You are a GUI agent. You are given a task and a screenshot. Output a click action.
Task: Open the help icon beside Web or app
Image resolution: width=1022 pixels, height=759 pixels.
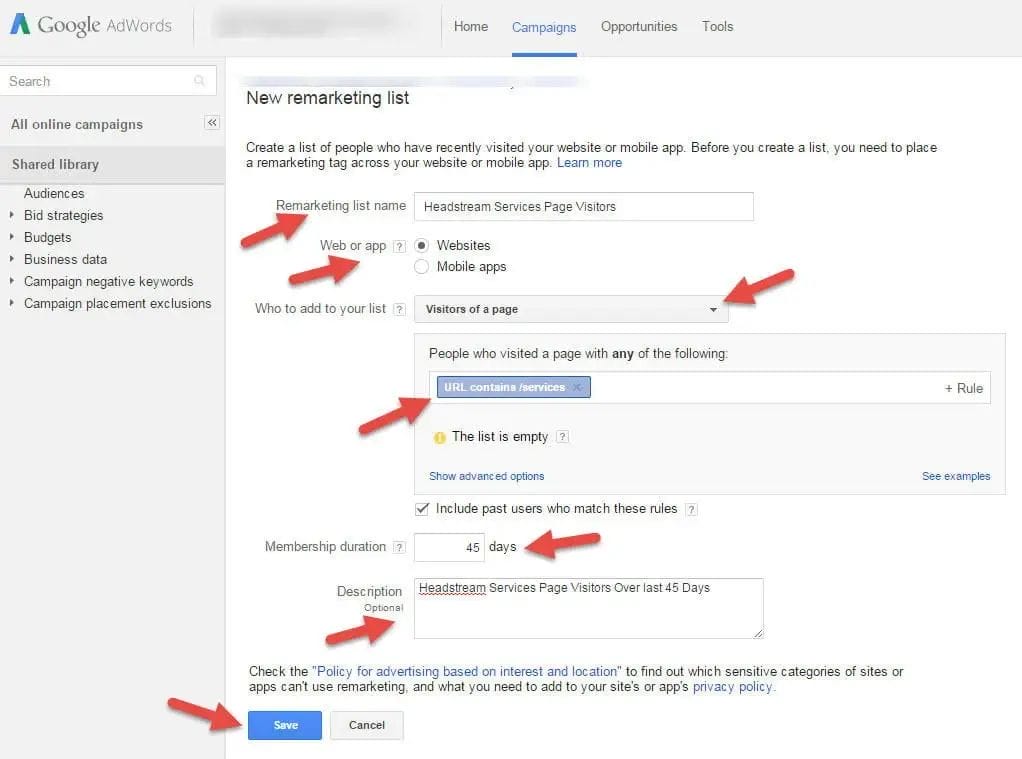397,245
